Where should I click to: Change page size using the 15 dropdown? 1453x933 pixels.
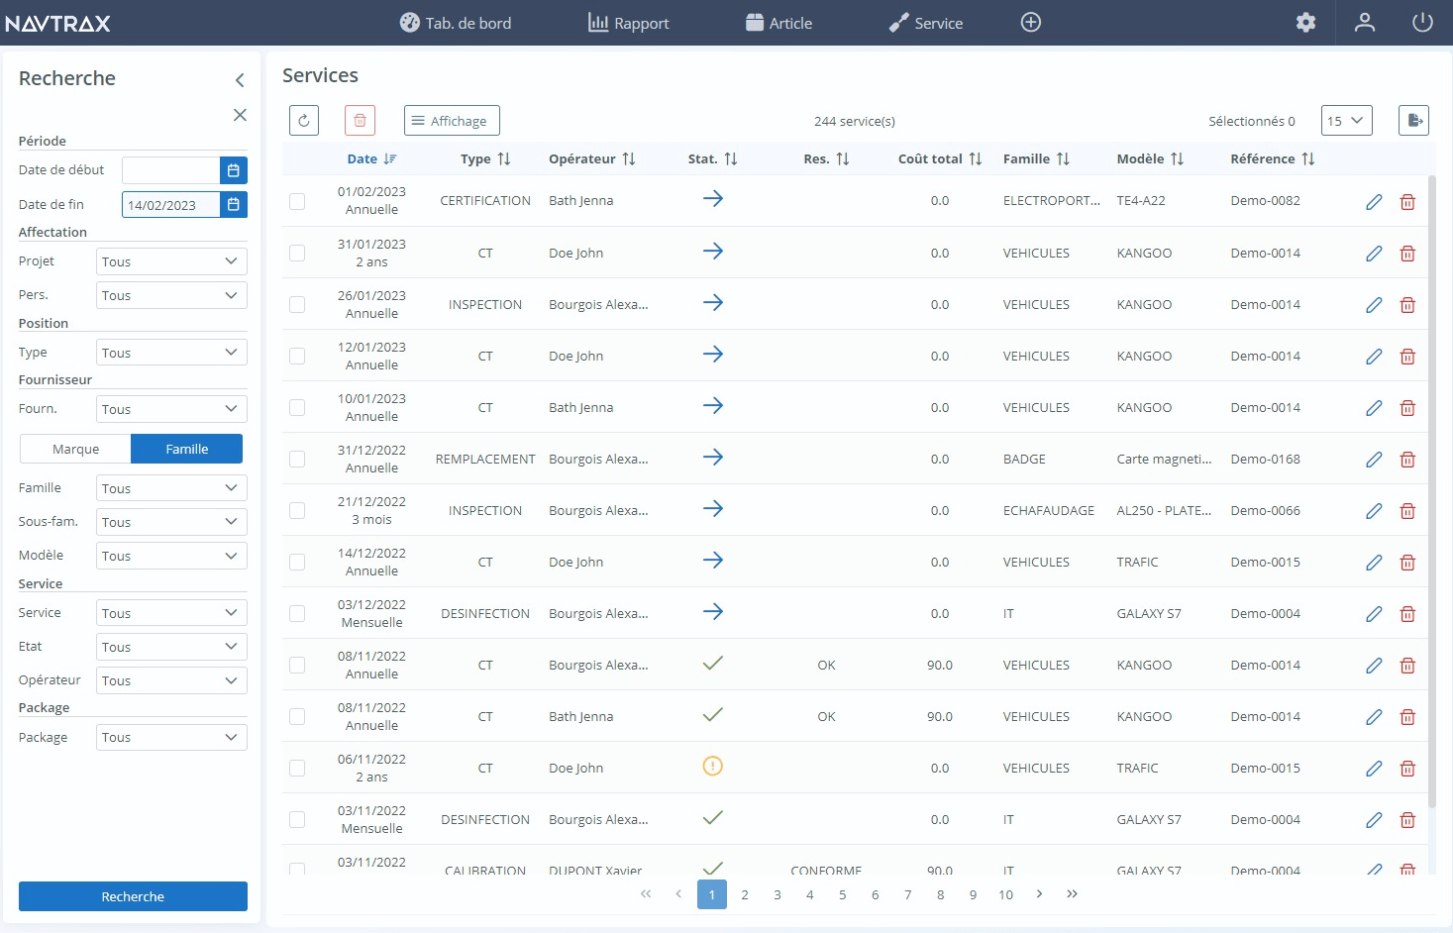pyautogui.click(x=1346, y=120)
